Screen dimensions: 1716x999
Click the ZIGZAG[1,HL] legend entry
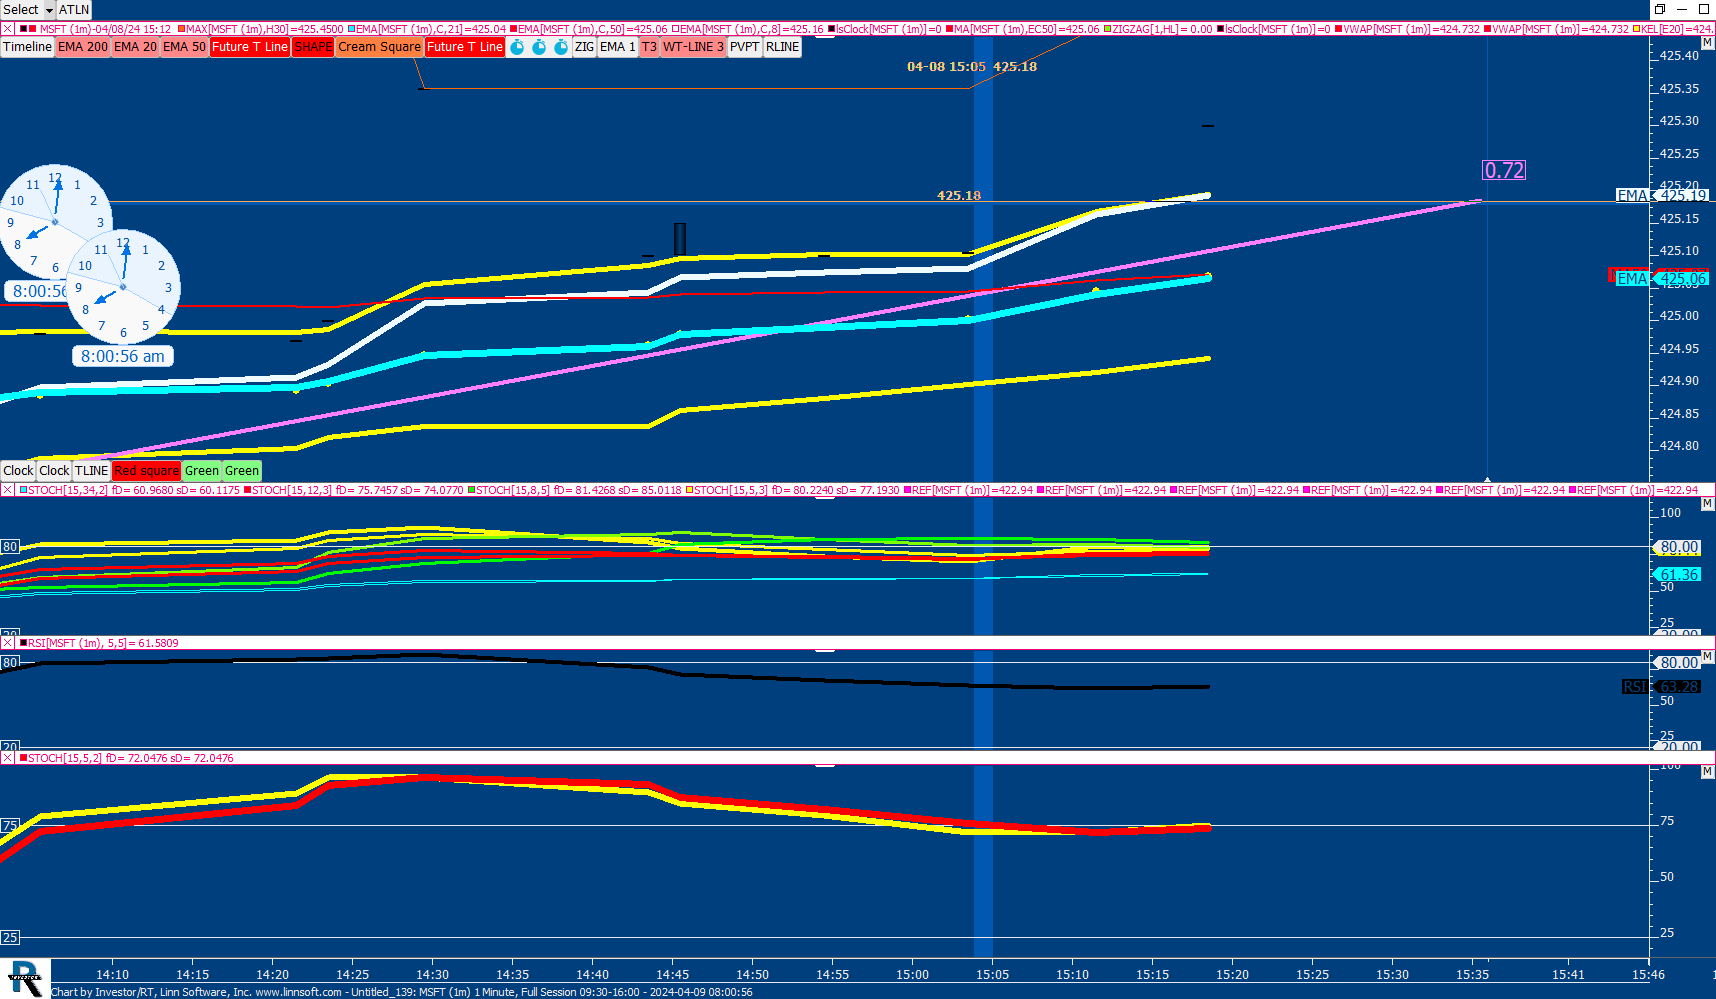click(1157, 29)
